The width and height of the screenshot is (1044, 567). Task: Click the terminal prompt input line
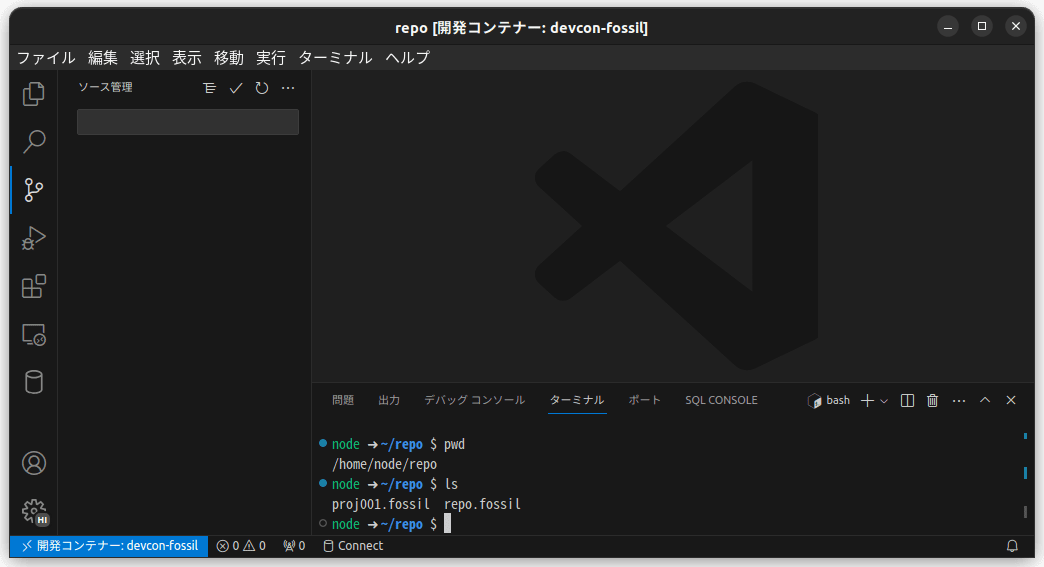coord(392,524)
